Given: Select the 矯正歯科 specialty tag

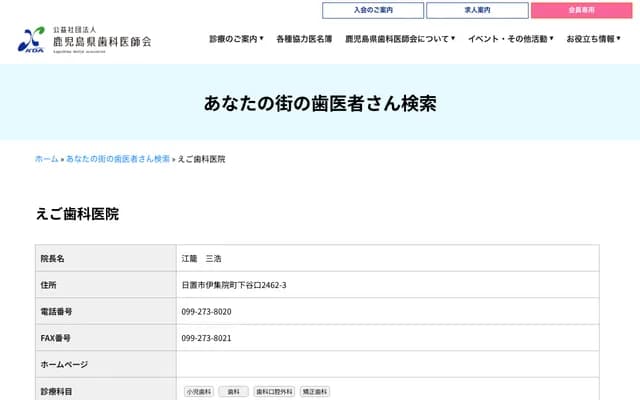Looking at the screenshot, I should tap(315, 392).
